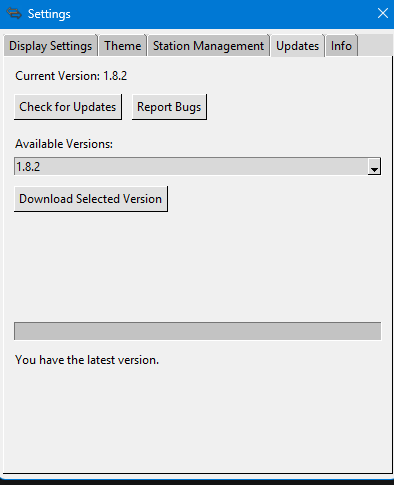
Task: Click the 'You have the latest version' status text
Action: (87, 360)
